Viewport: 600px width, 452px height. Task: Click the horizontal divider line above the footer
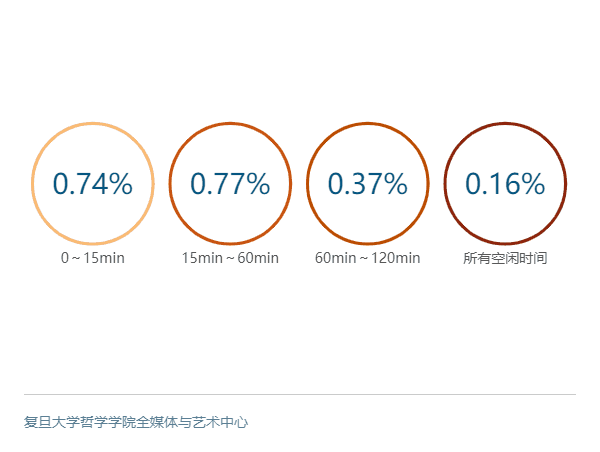300,394
